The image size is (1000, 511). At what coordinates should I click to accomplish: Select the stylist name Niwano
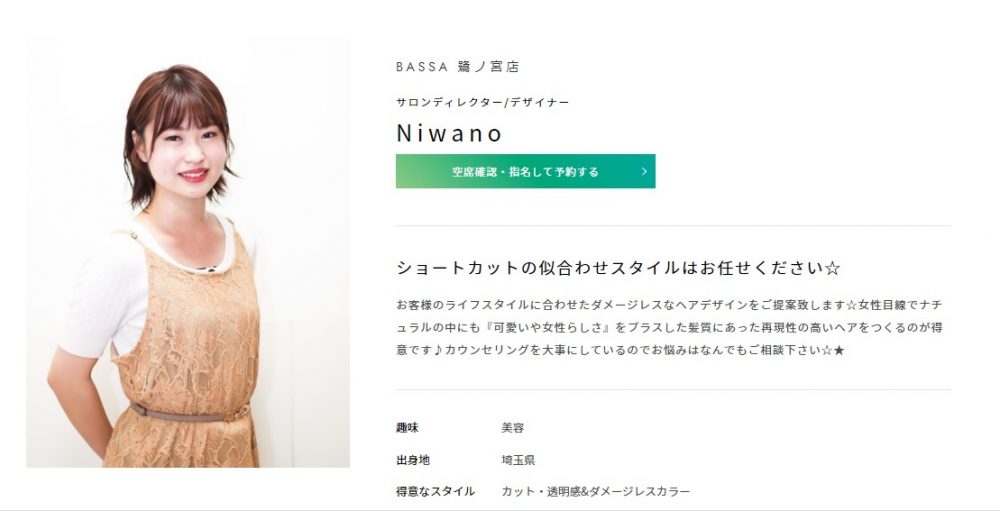(450, 133)
